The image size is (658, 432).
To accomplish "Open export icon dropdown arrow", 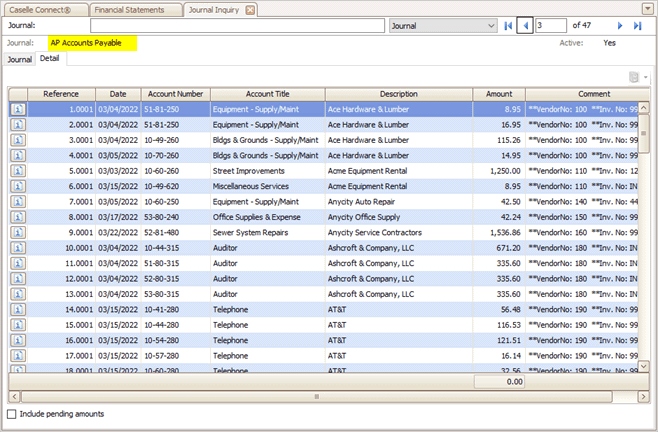I will pyautogui.click(x=645, y=77).
